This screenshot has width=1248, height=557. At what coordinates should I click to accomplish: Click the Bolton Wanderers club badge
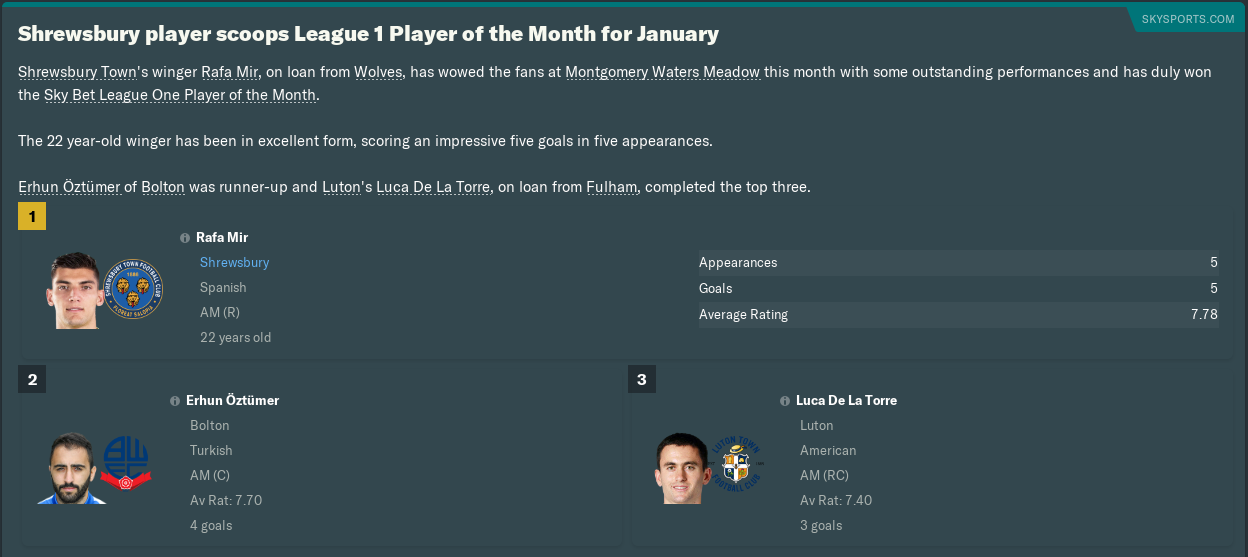tap(126, 465)
